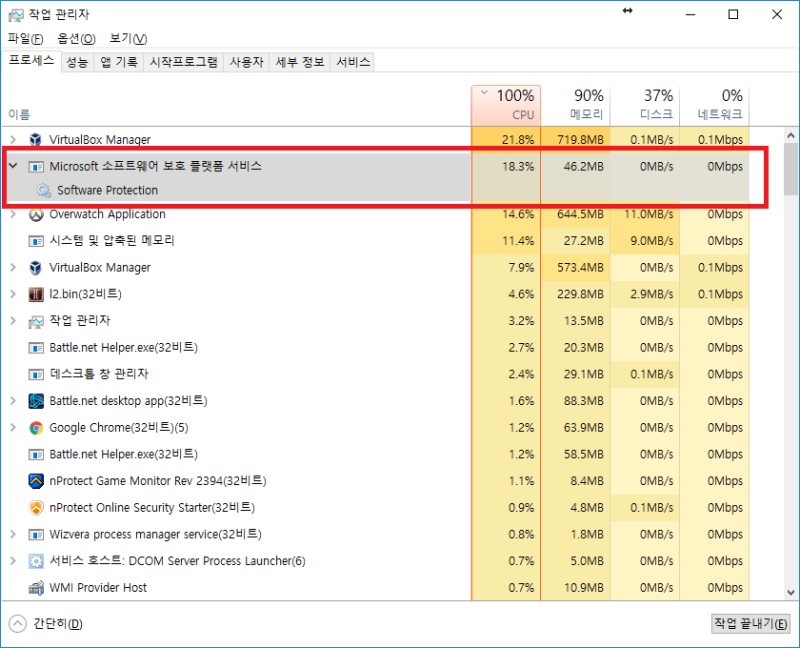This screenshot has width=800, height=648.
Task: Sort by the CPU column header
Action: click(x=506, y=105)
